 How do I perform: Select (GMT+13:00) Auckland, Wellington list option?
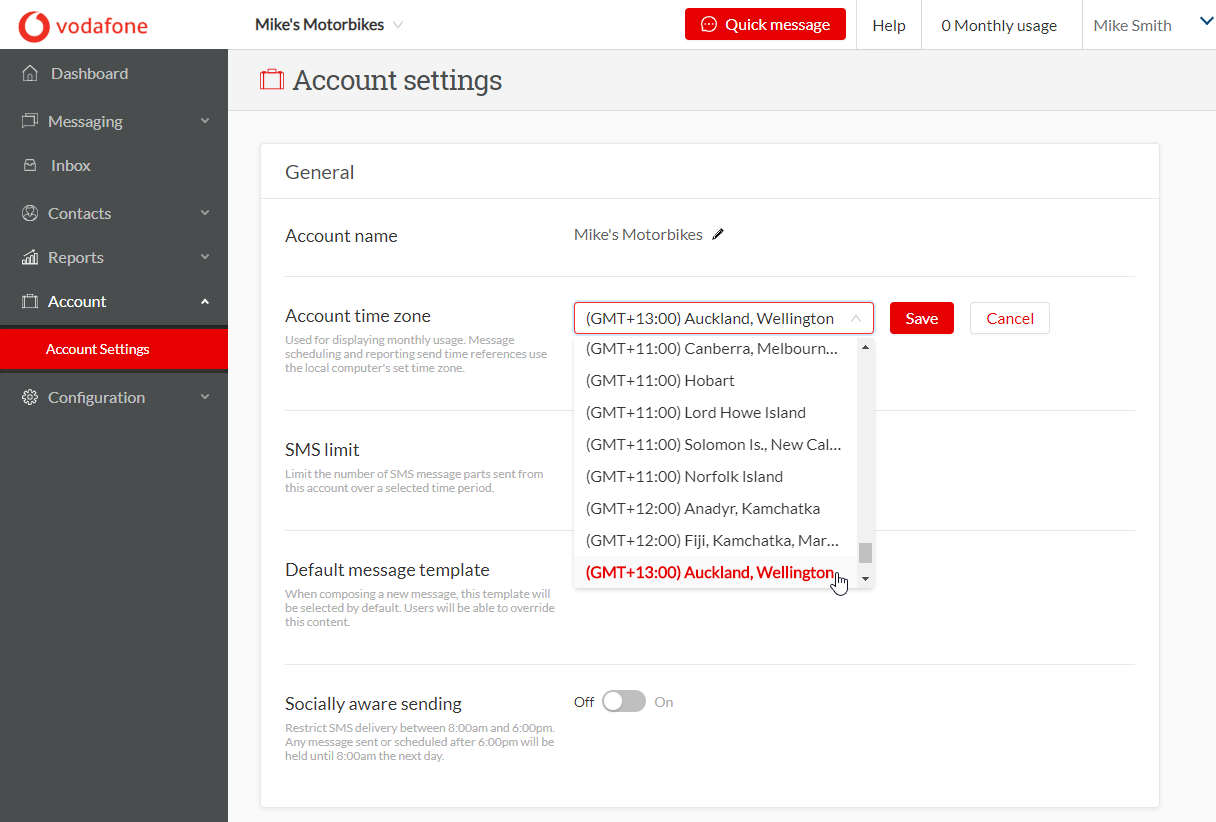pyautogui.click(x=716, y=572)
